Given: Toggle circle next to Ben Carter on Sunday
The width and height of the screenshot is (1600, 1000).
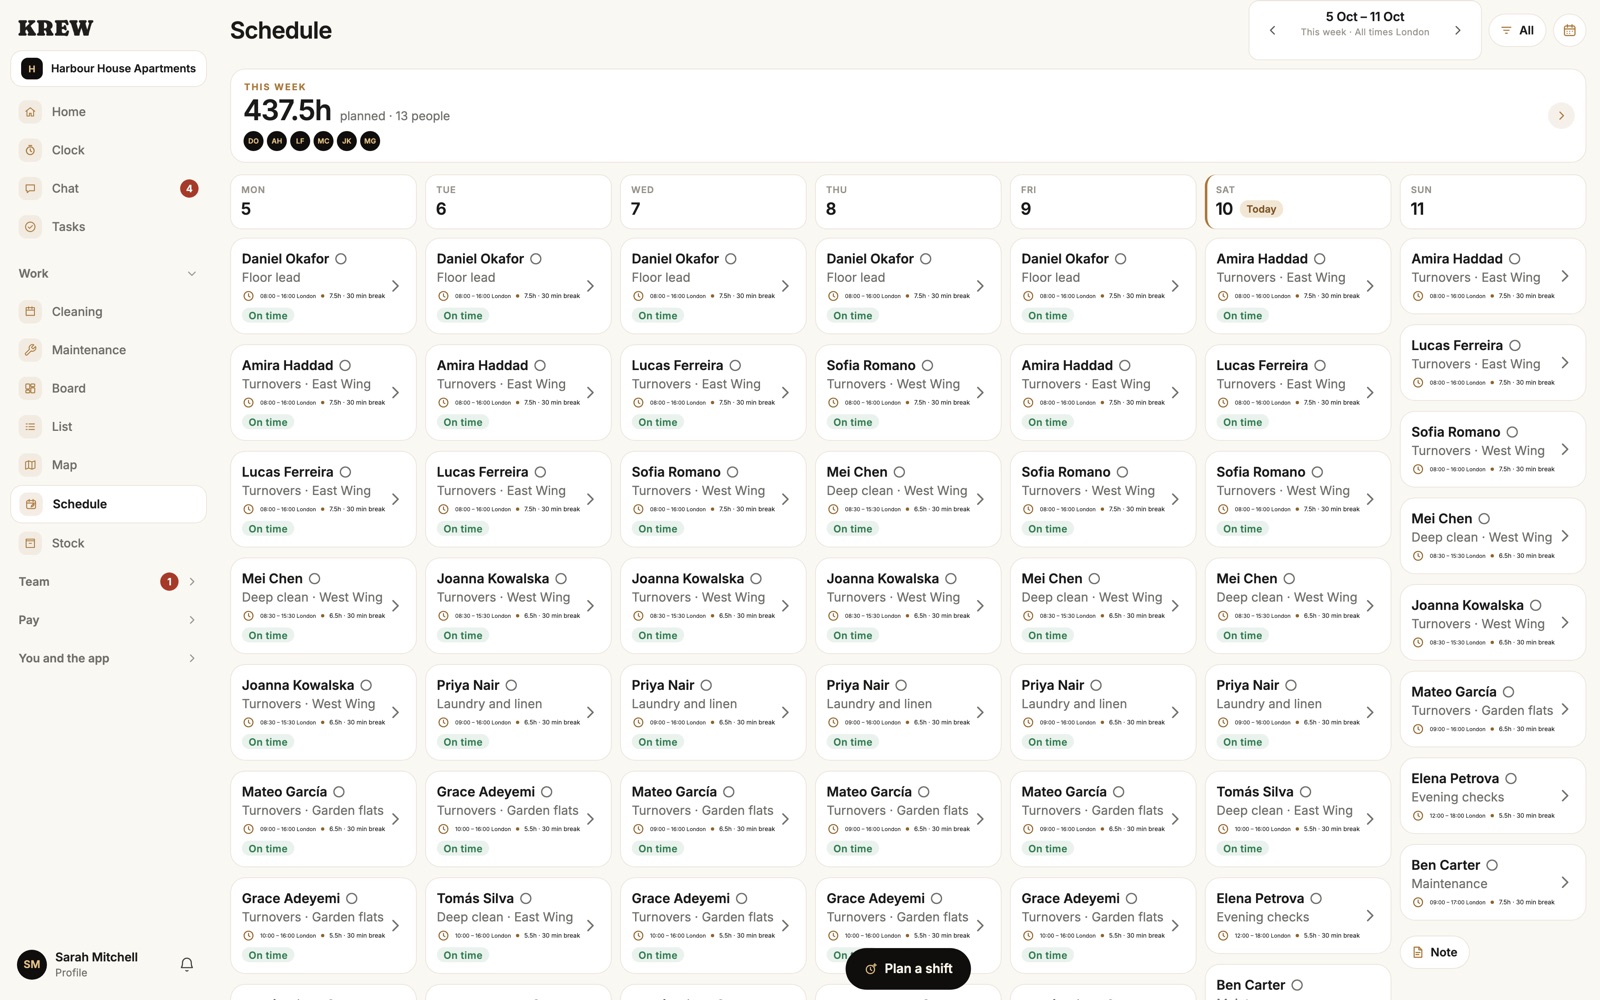Looking at the screenshot, I should [x=1492, y=865].
